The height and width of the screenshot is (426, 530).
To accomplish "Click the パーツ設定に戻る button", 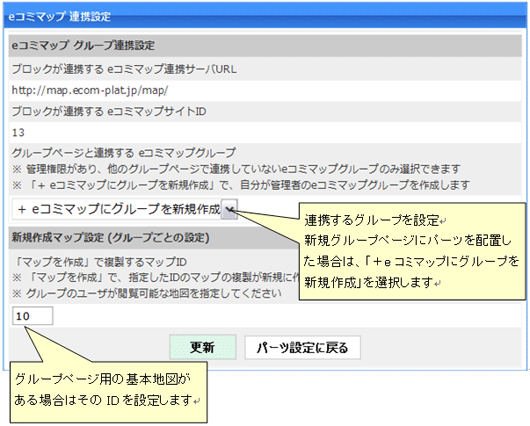I will coord(303,348).
